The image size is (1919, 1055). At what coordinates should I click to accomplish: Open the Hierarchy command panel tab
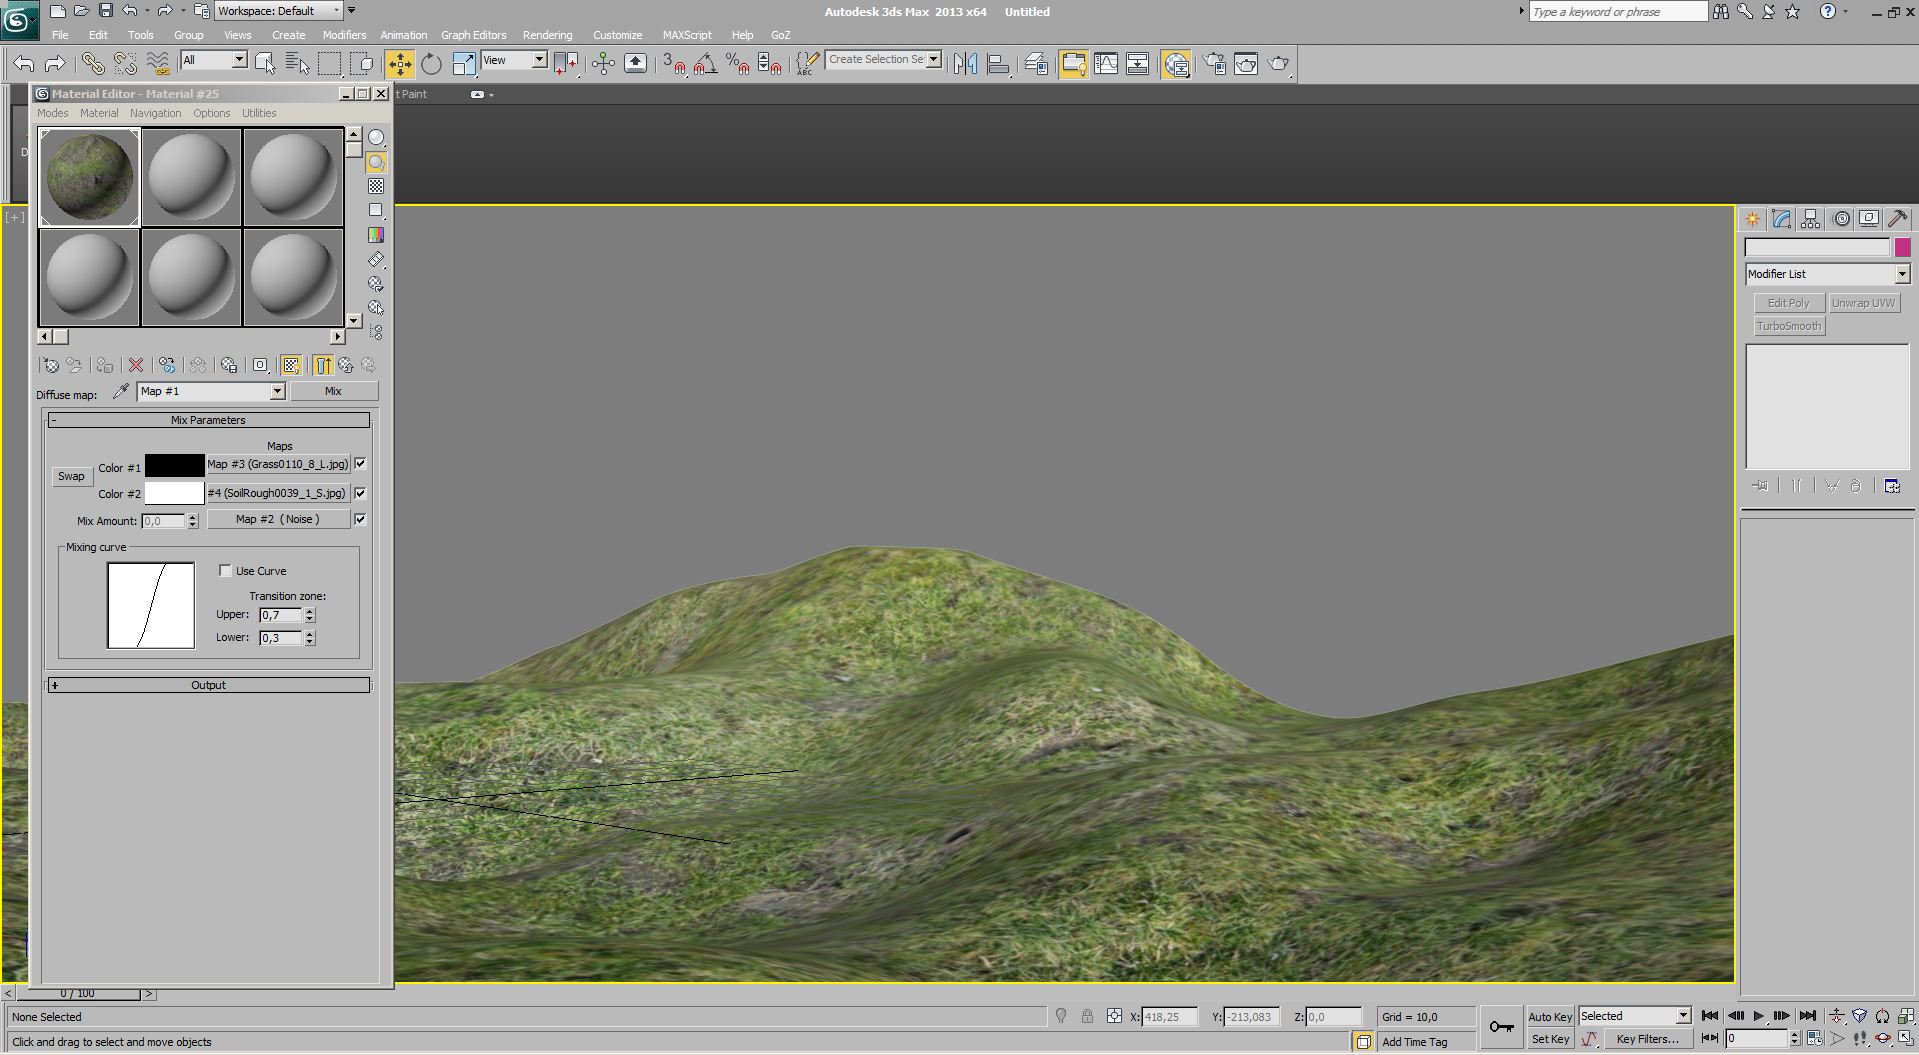coord(1810,219)
